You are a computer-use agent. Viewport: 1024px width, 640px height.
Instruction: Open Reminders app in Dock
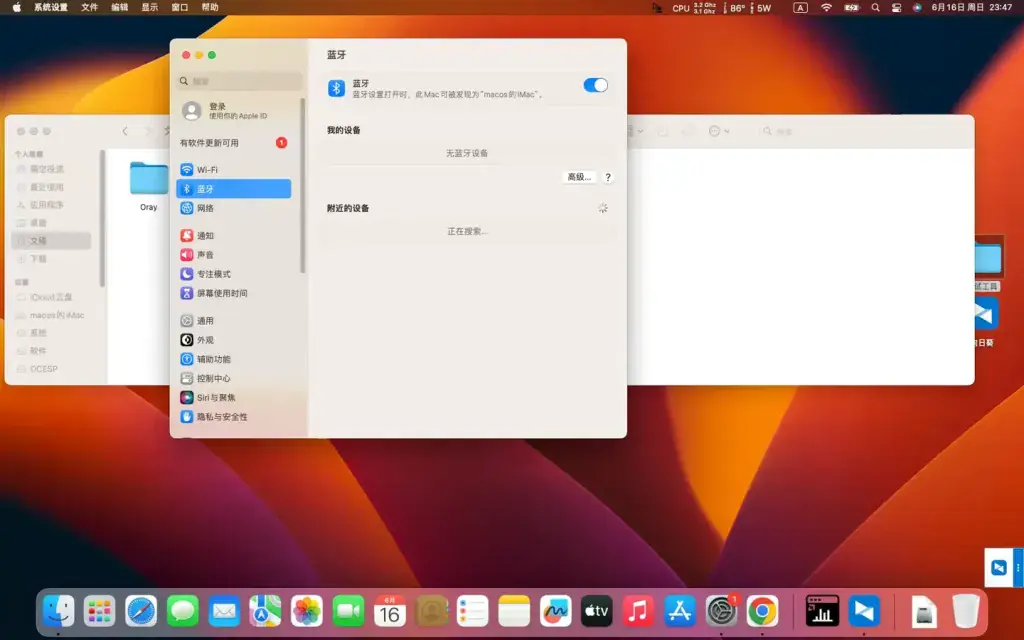[x=473, y=611]
